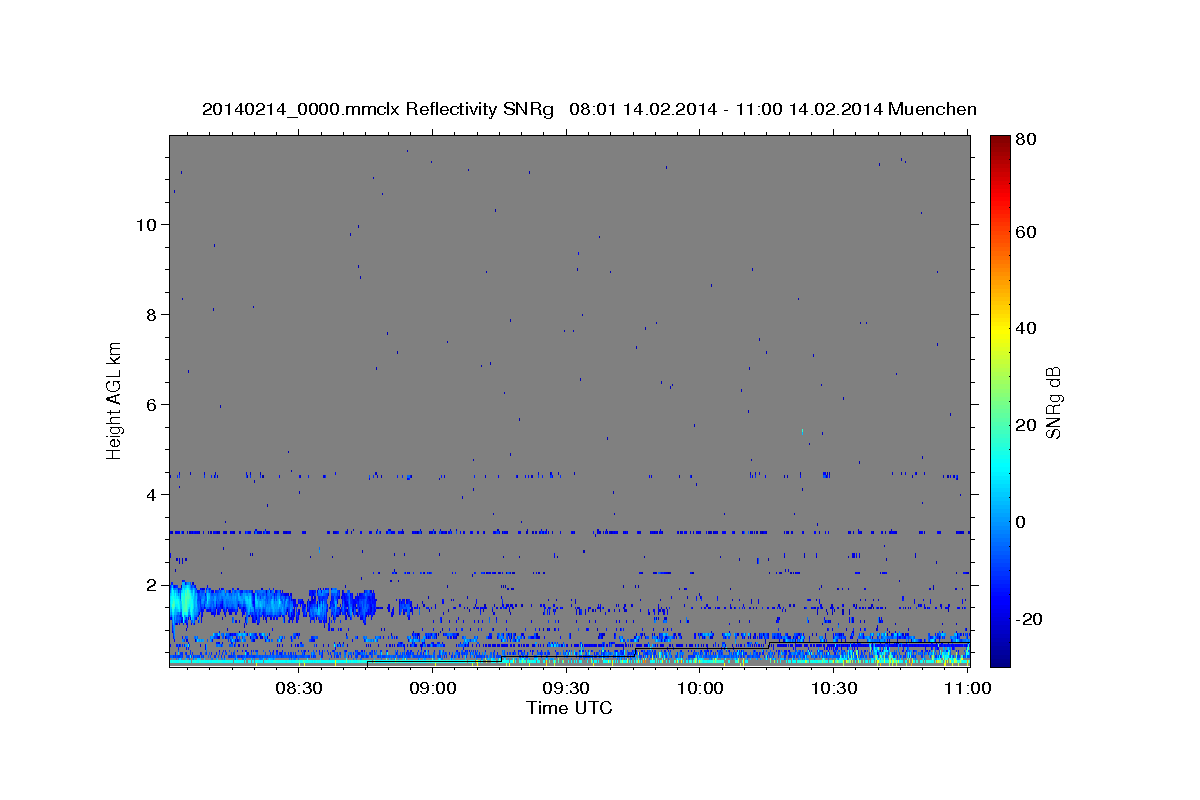
Task: Click the height tick label 2
Action: [152, 584]
